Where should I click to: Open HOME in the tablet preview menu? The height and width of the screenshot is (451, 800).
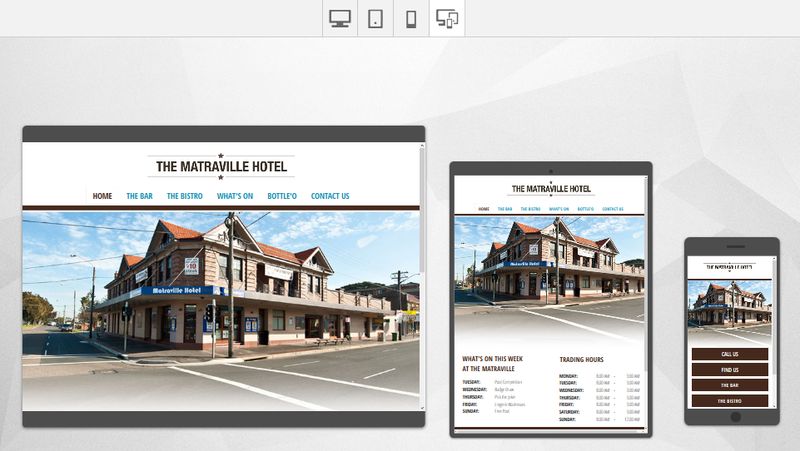(484, 209)
